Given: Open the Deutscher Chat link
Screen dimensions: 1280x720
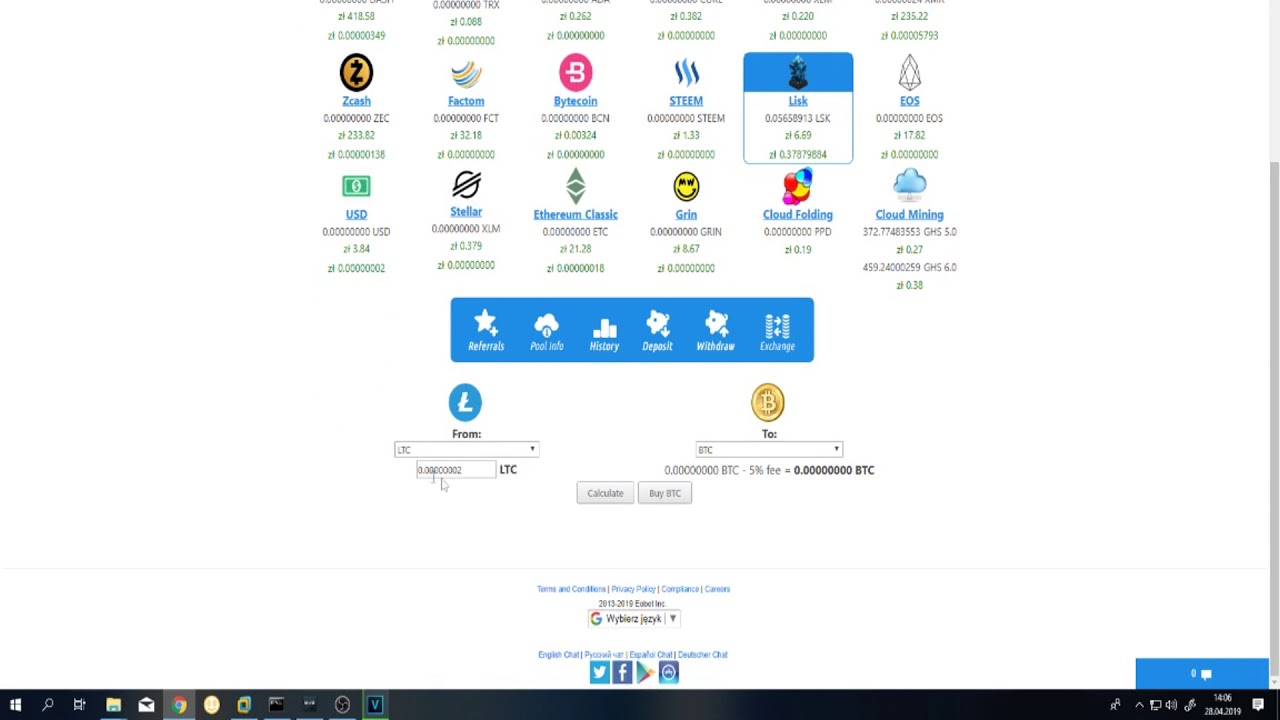Looking at the screenshot, I should (703, 655).
